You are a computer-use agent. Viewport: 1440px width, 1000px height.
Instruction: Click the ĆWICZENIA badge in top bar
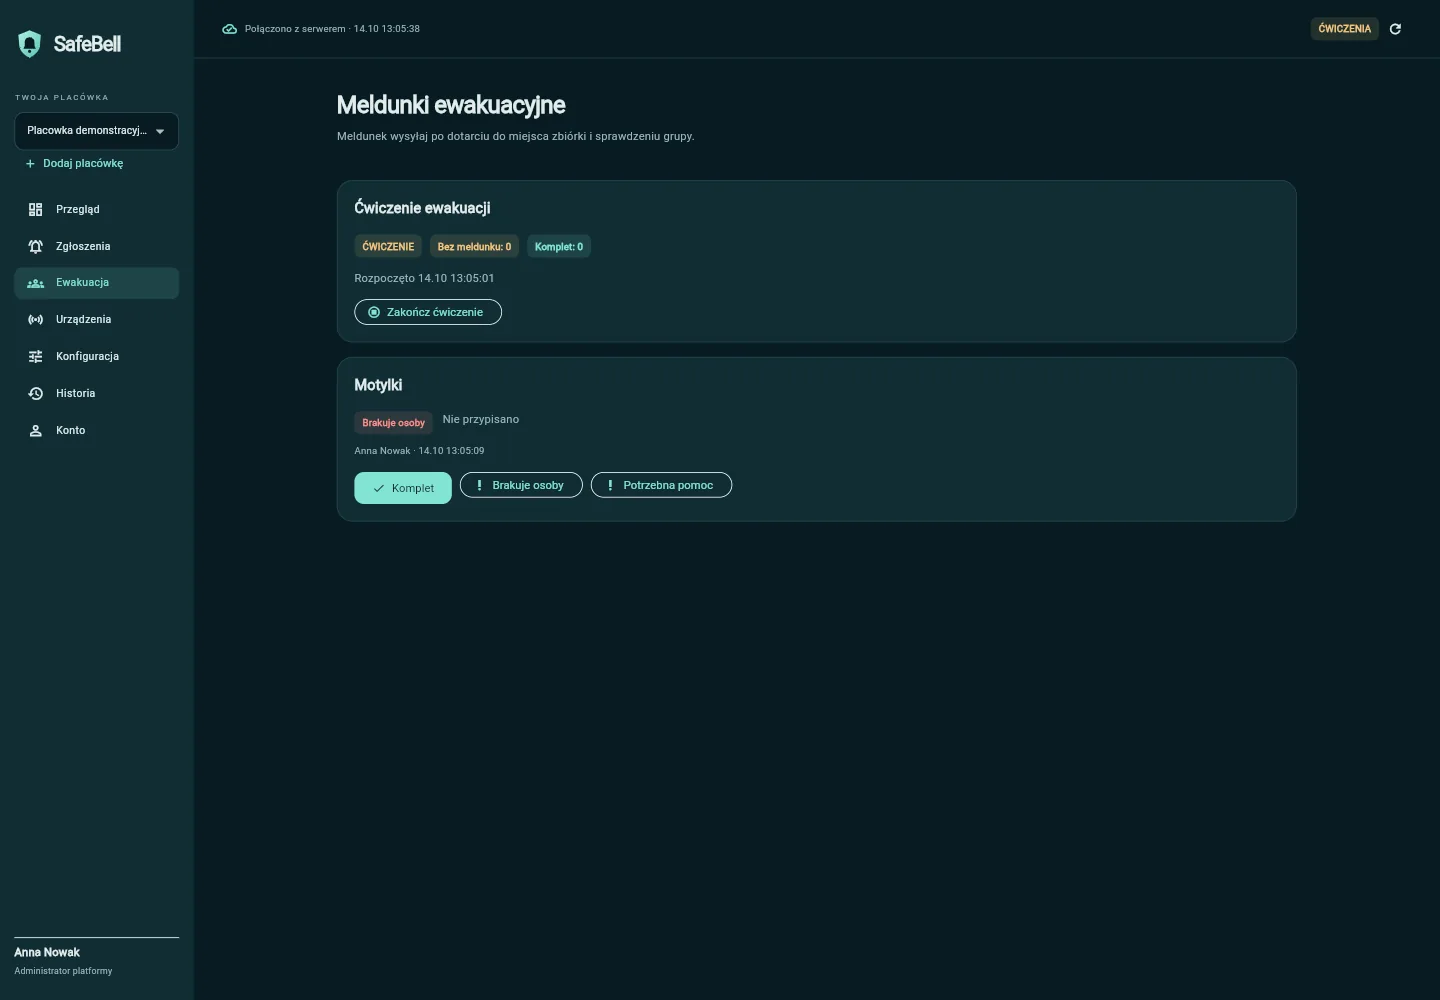click(1344, 29)
